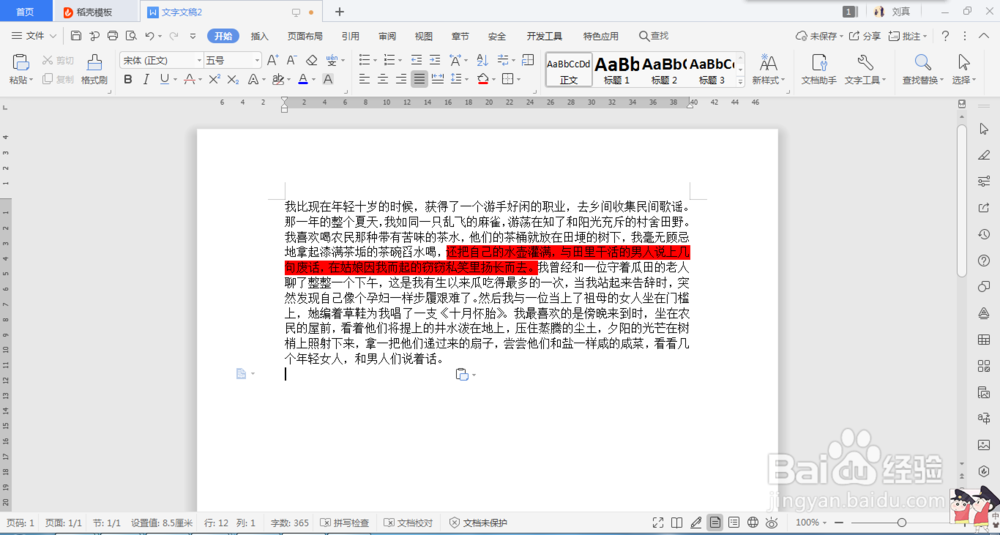
Task: Toggle Underline formatting
Action: point(165,79)
